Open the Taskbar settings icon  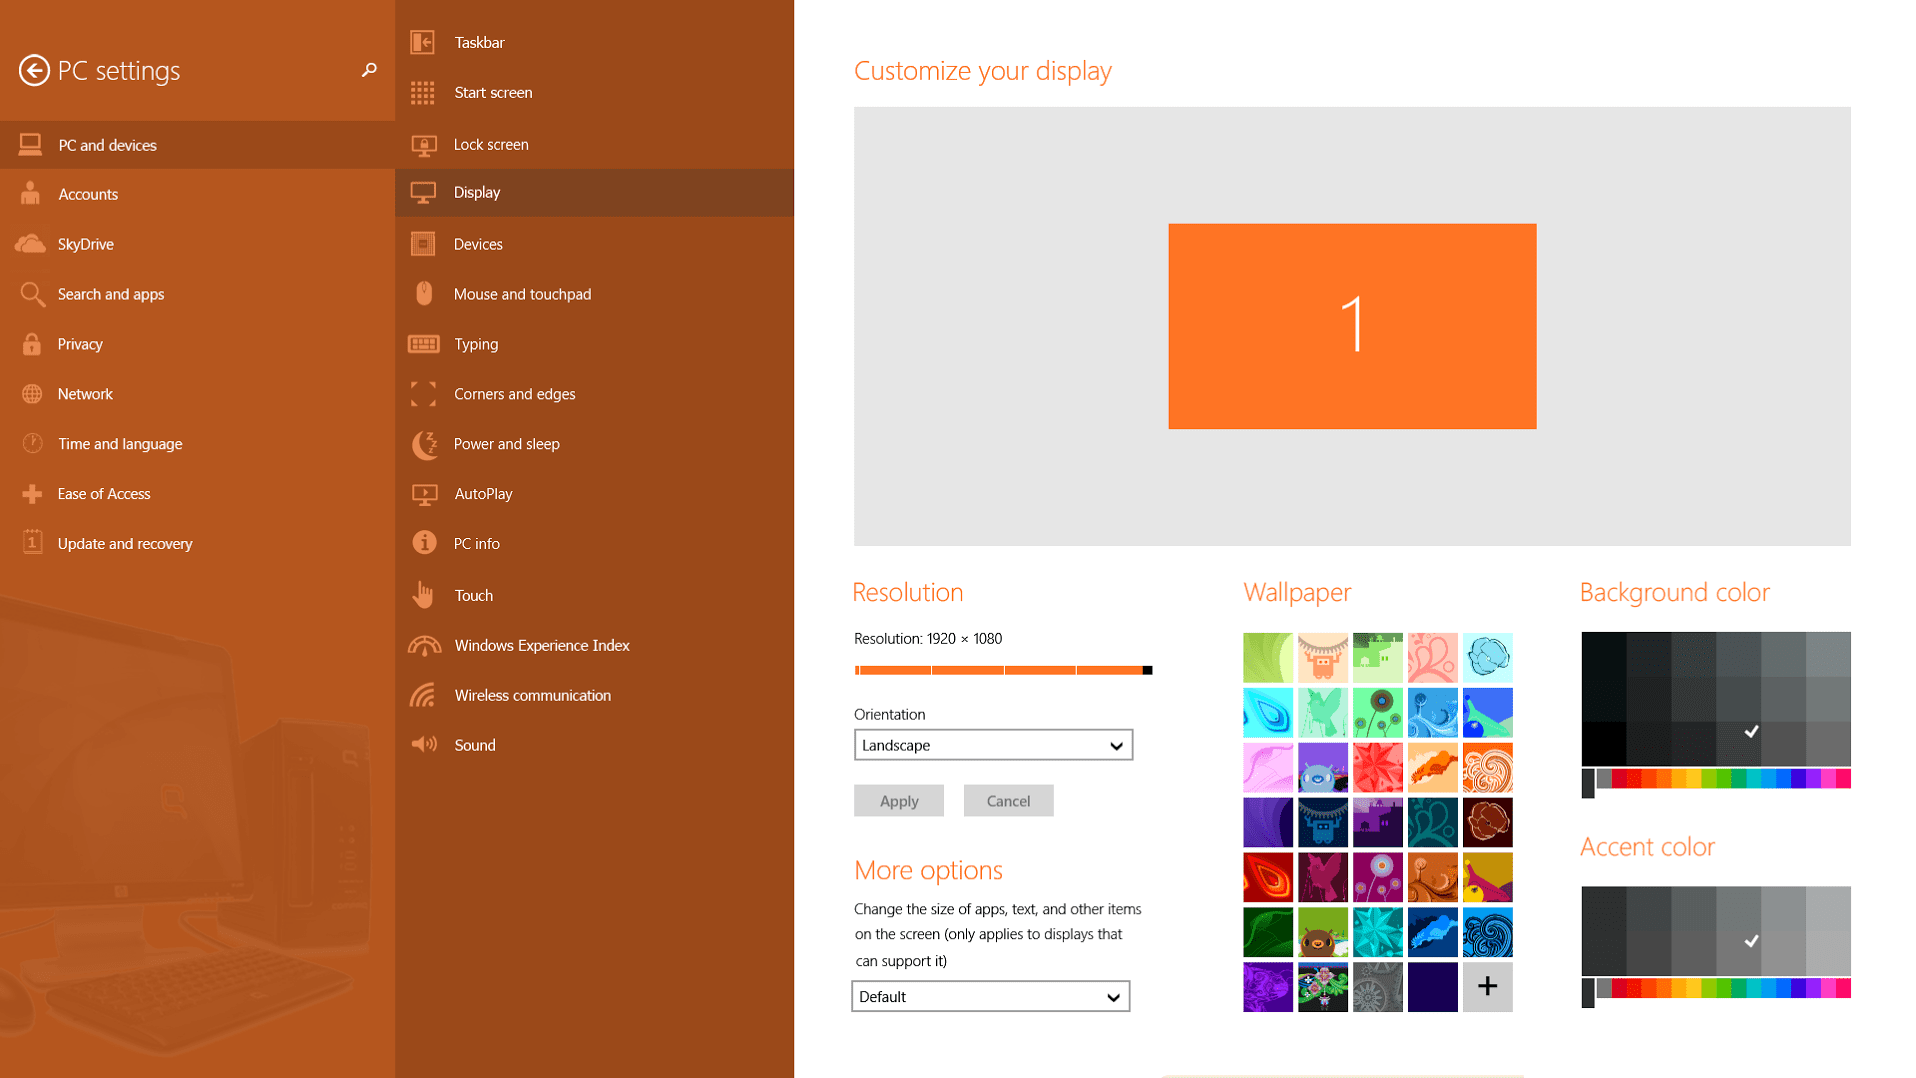pyautogui.click(x=423, y=42)
